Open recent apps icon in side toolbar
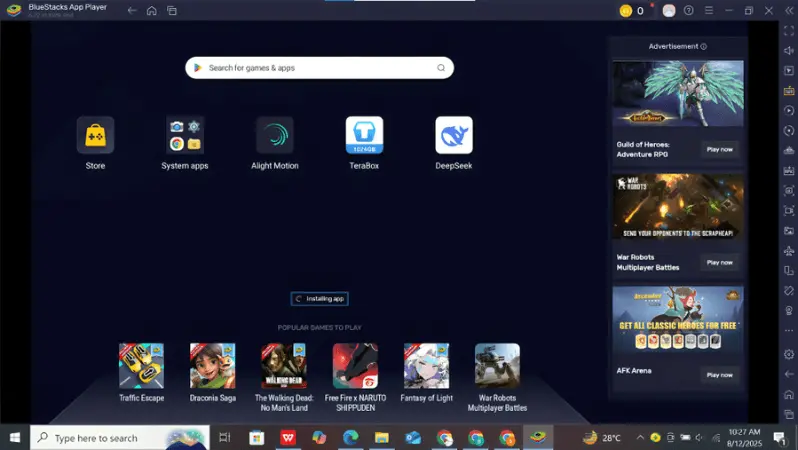 tap(789, 414)
